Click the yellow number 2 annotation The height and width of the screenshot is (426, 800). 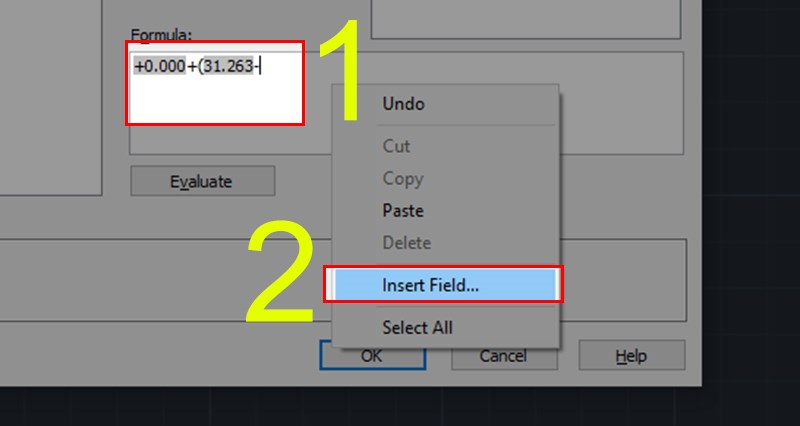pos(283,277)
